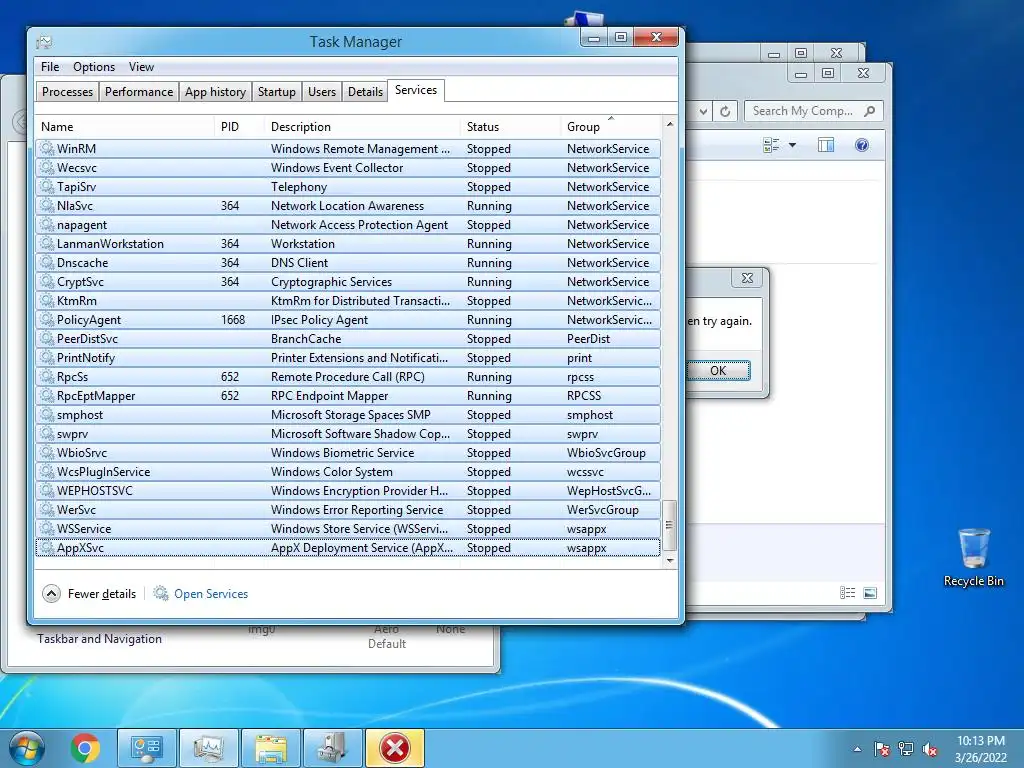Open Services link at bottom
This screenshot has height=768, width=1024.
[x=211, y=594]
